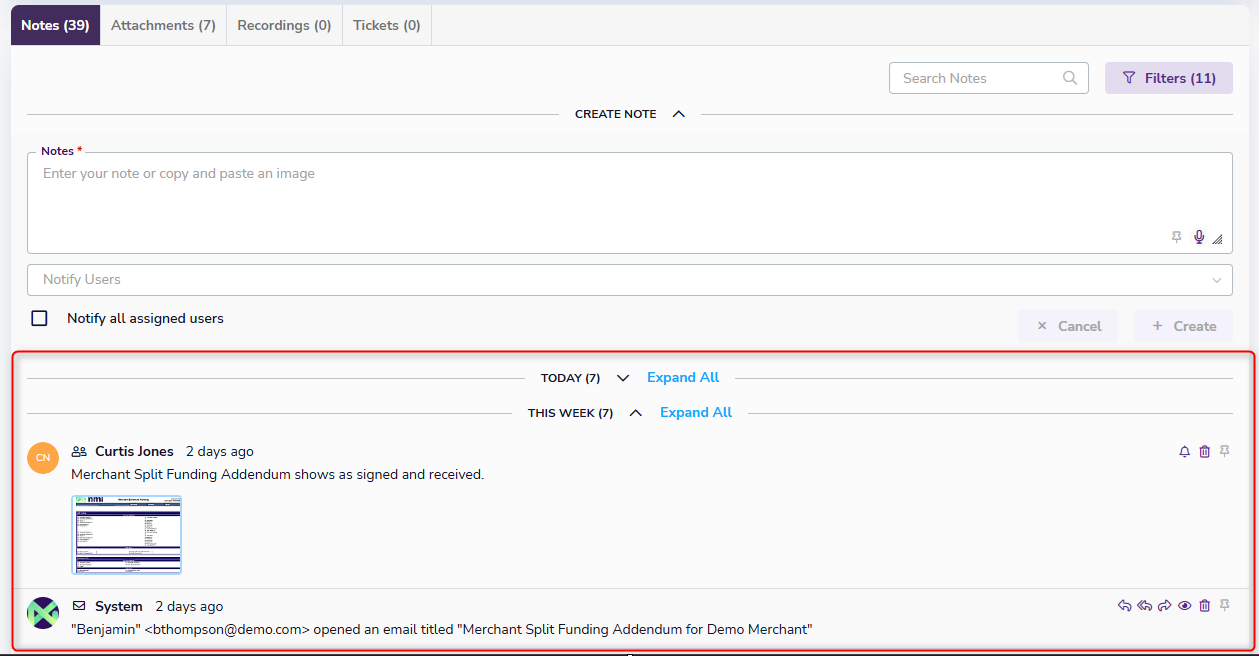The height and width of the screenshot is (656, 1259).
Task: Click Expand All next to TODAY (7)
Action: pyautogui.click(x=683, y=378)
